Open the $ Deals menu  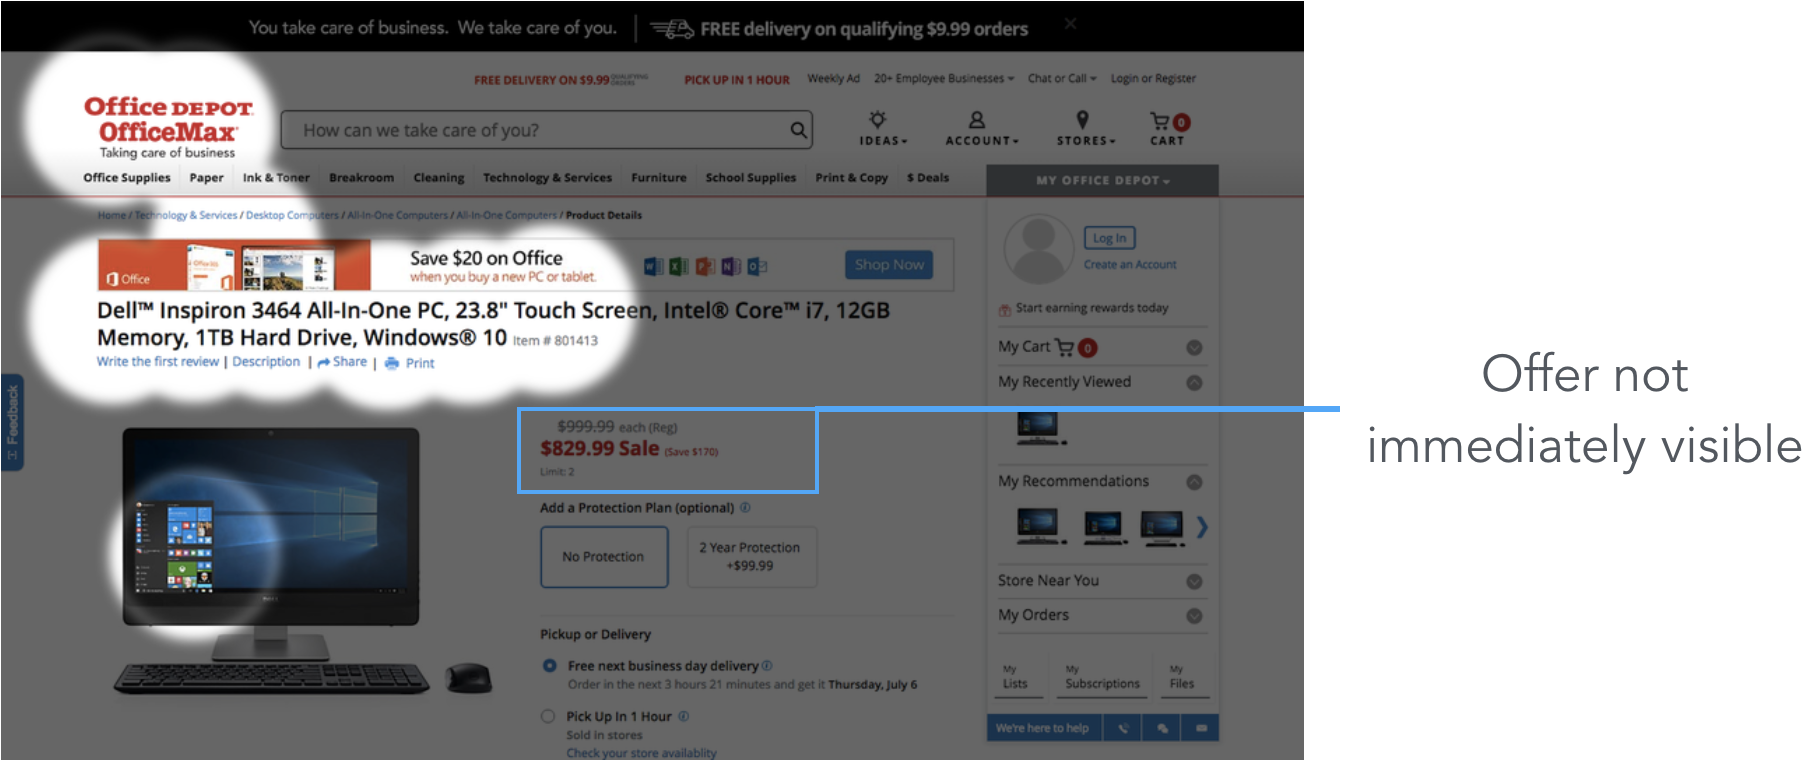click(928, 178)
